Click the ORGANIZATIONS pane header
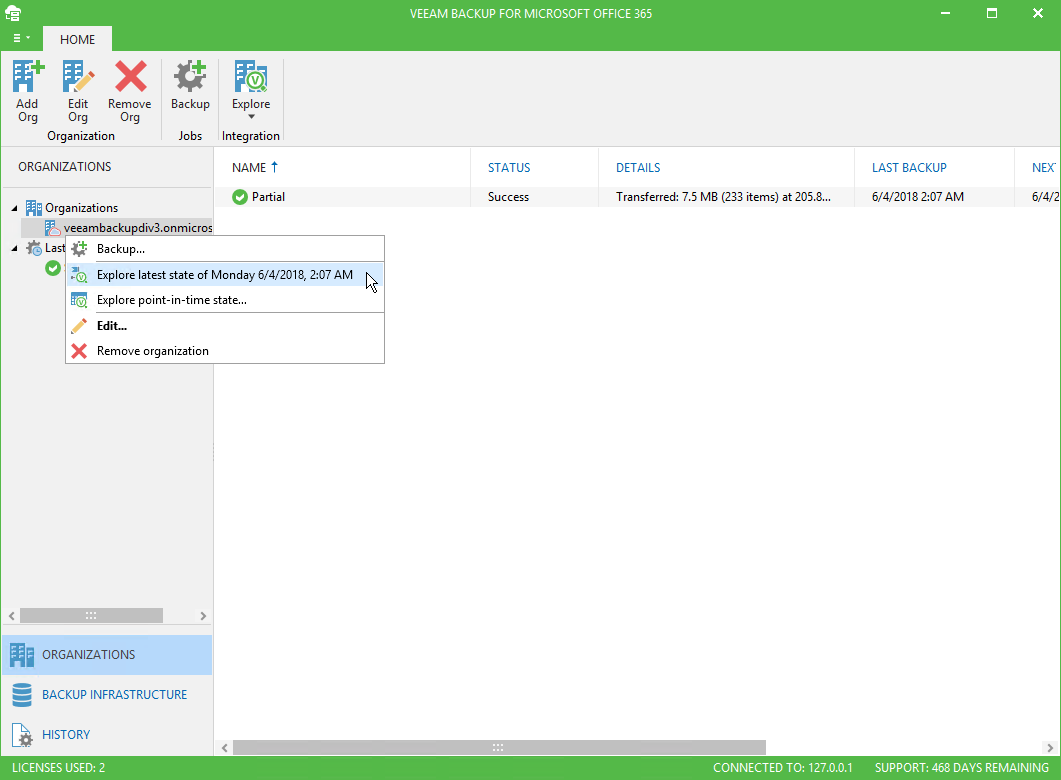1061x780 pixels. tap(64, 166)
